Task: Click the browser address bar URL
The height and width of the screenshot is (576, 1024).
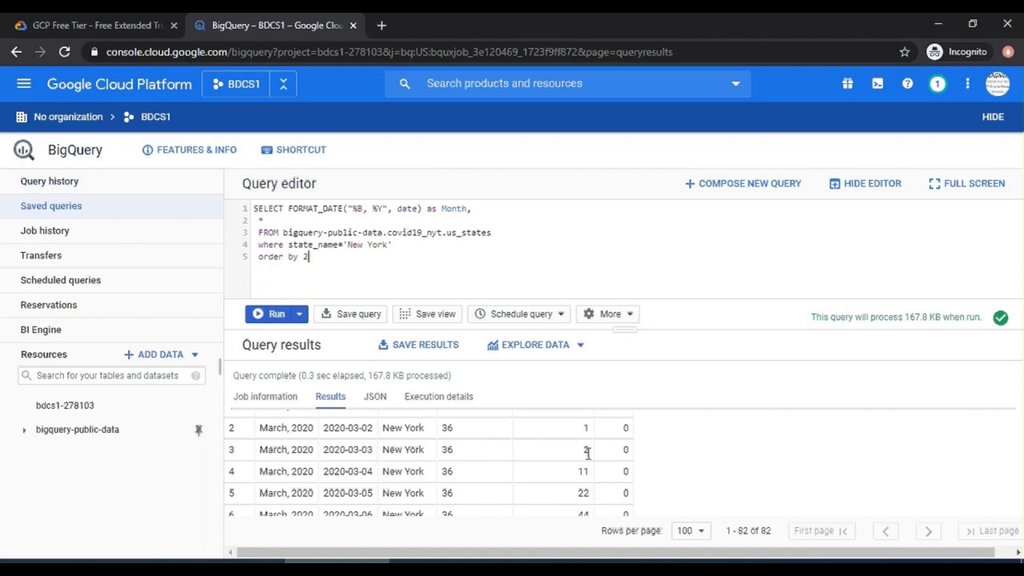Action: tap(389, 52)
